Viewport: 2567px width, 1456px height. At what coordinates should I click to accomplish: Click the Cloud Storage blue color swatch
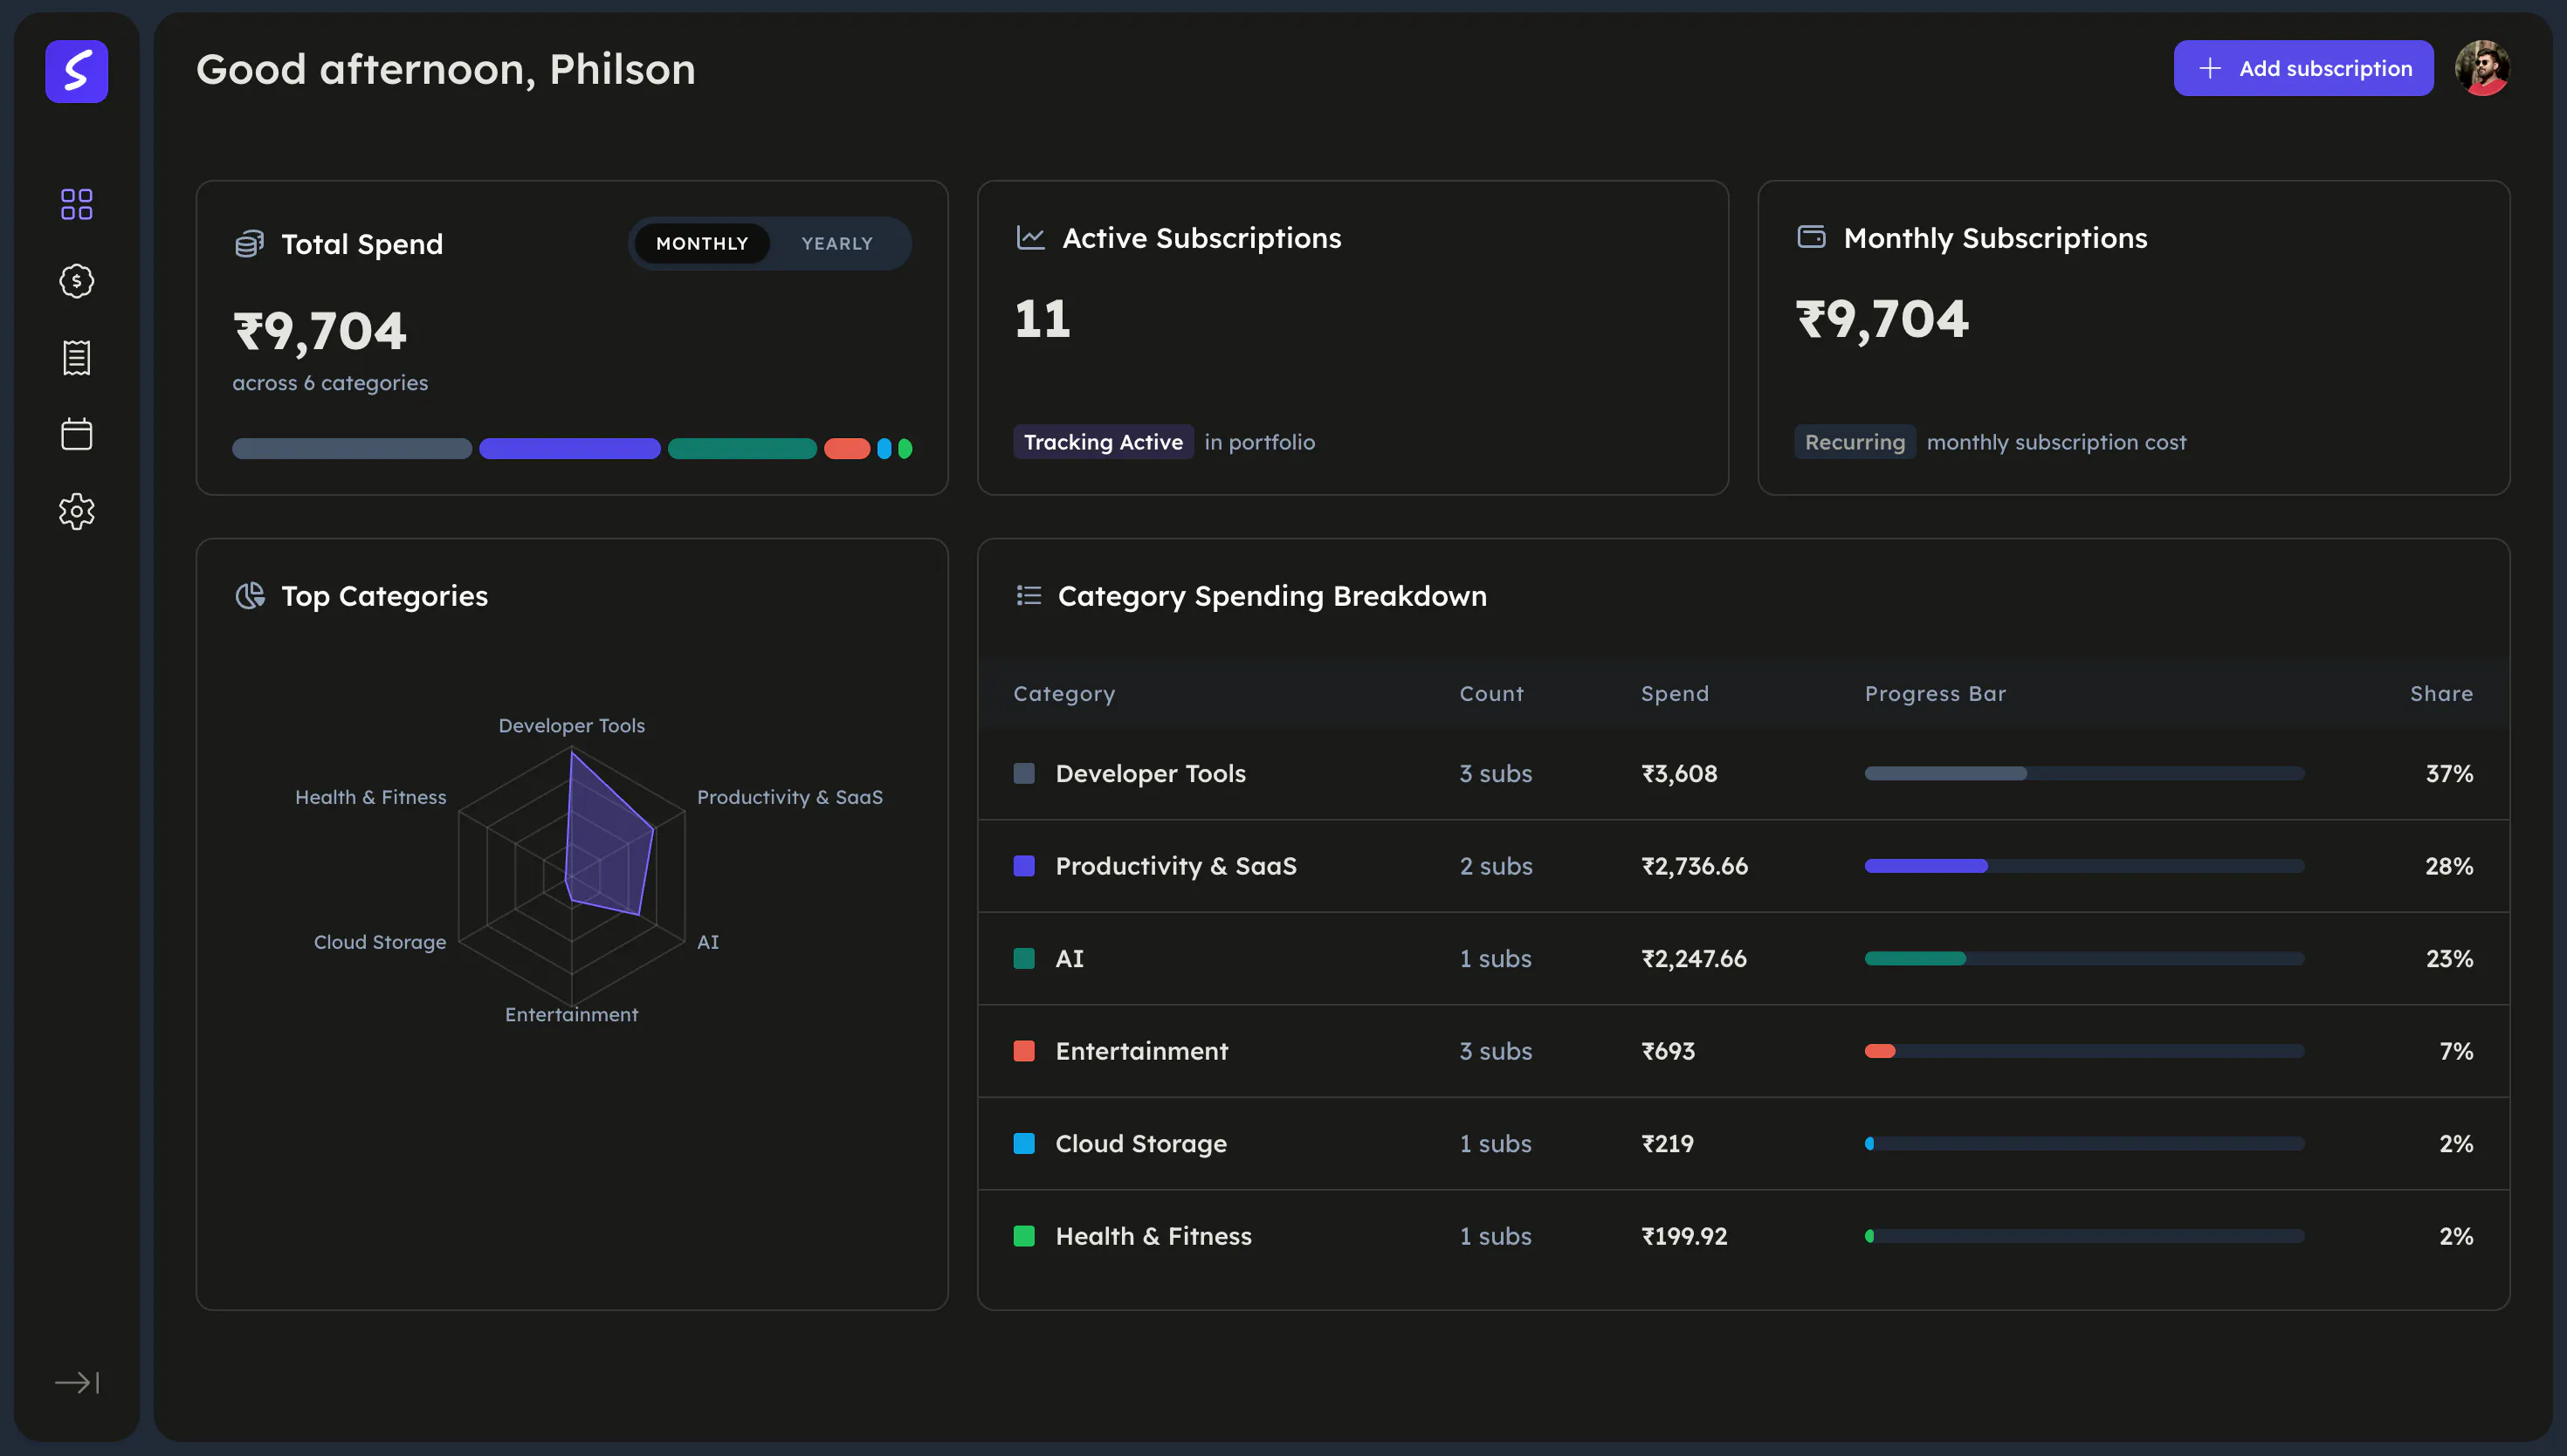point(1024,1143)
